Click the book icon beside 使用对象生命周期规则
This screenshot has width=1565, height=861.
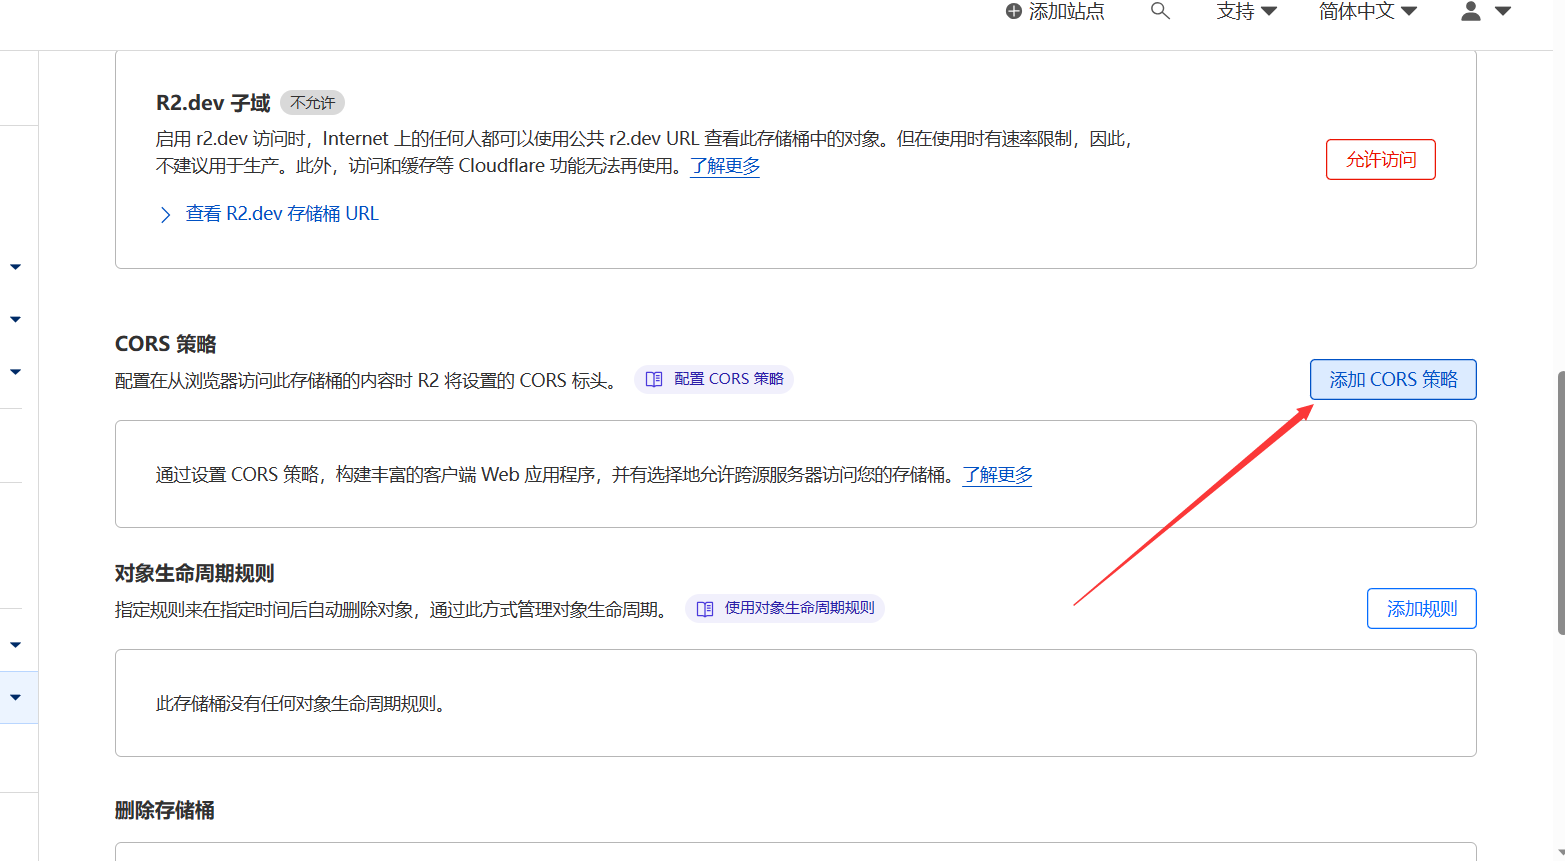click(705, 608)
